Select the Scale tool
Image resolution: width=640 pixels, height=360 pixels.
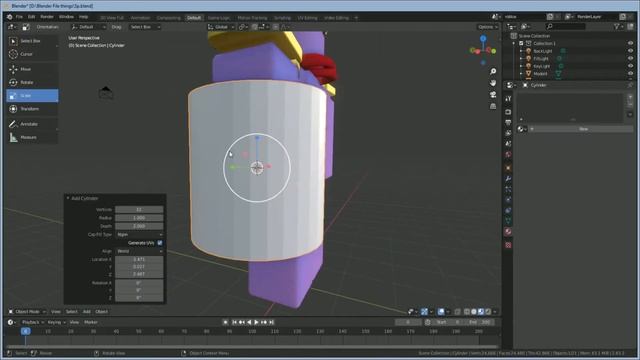tap(32, 96)
